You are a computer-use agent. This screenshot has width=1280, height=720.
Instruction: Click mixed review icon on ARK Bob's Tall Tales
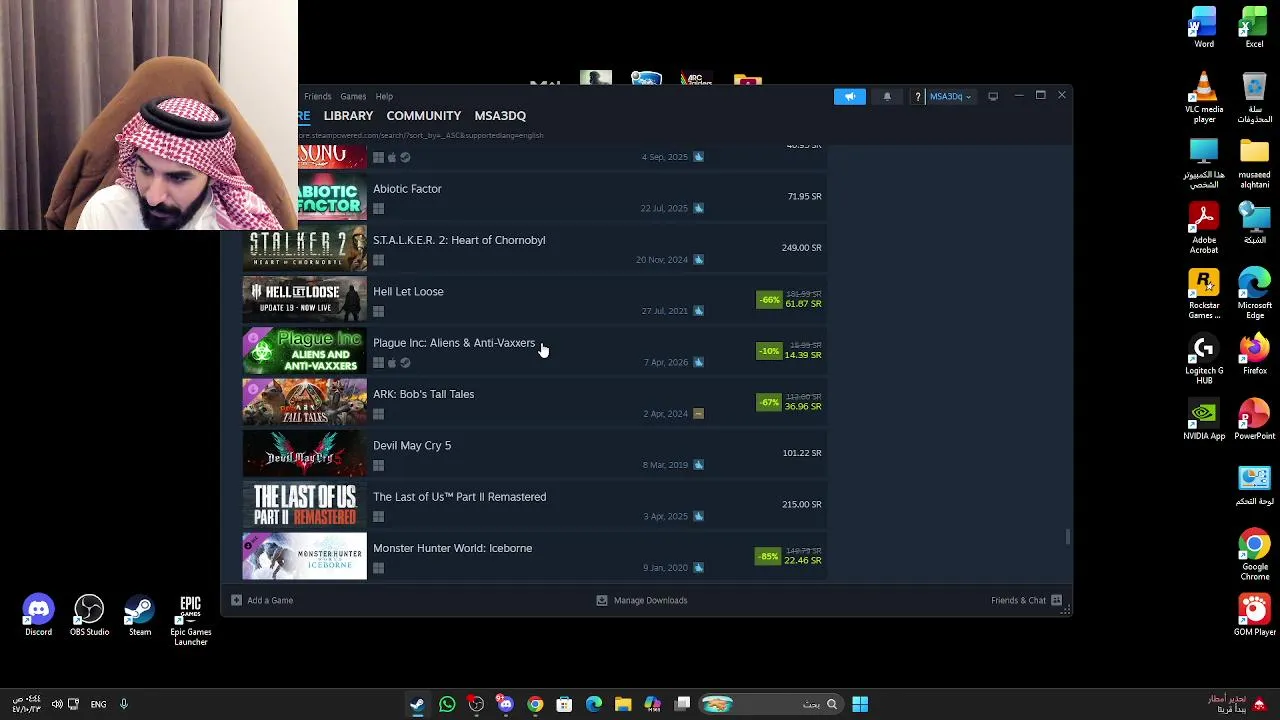pos(698,413)
